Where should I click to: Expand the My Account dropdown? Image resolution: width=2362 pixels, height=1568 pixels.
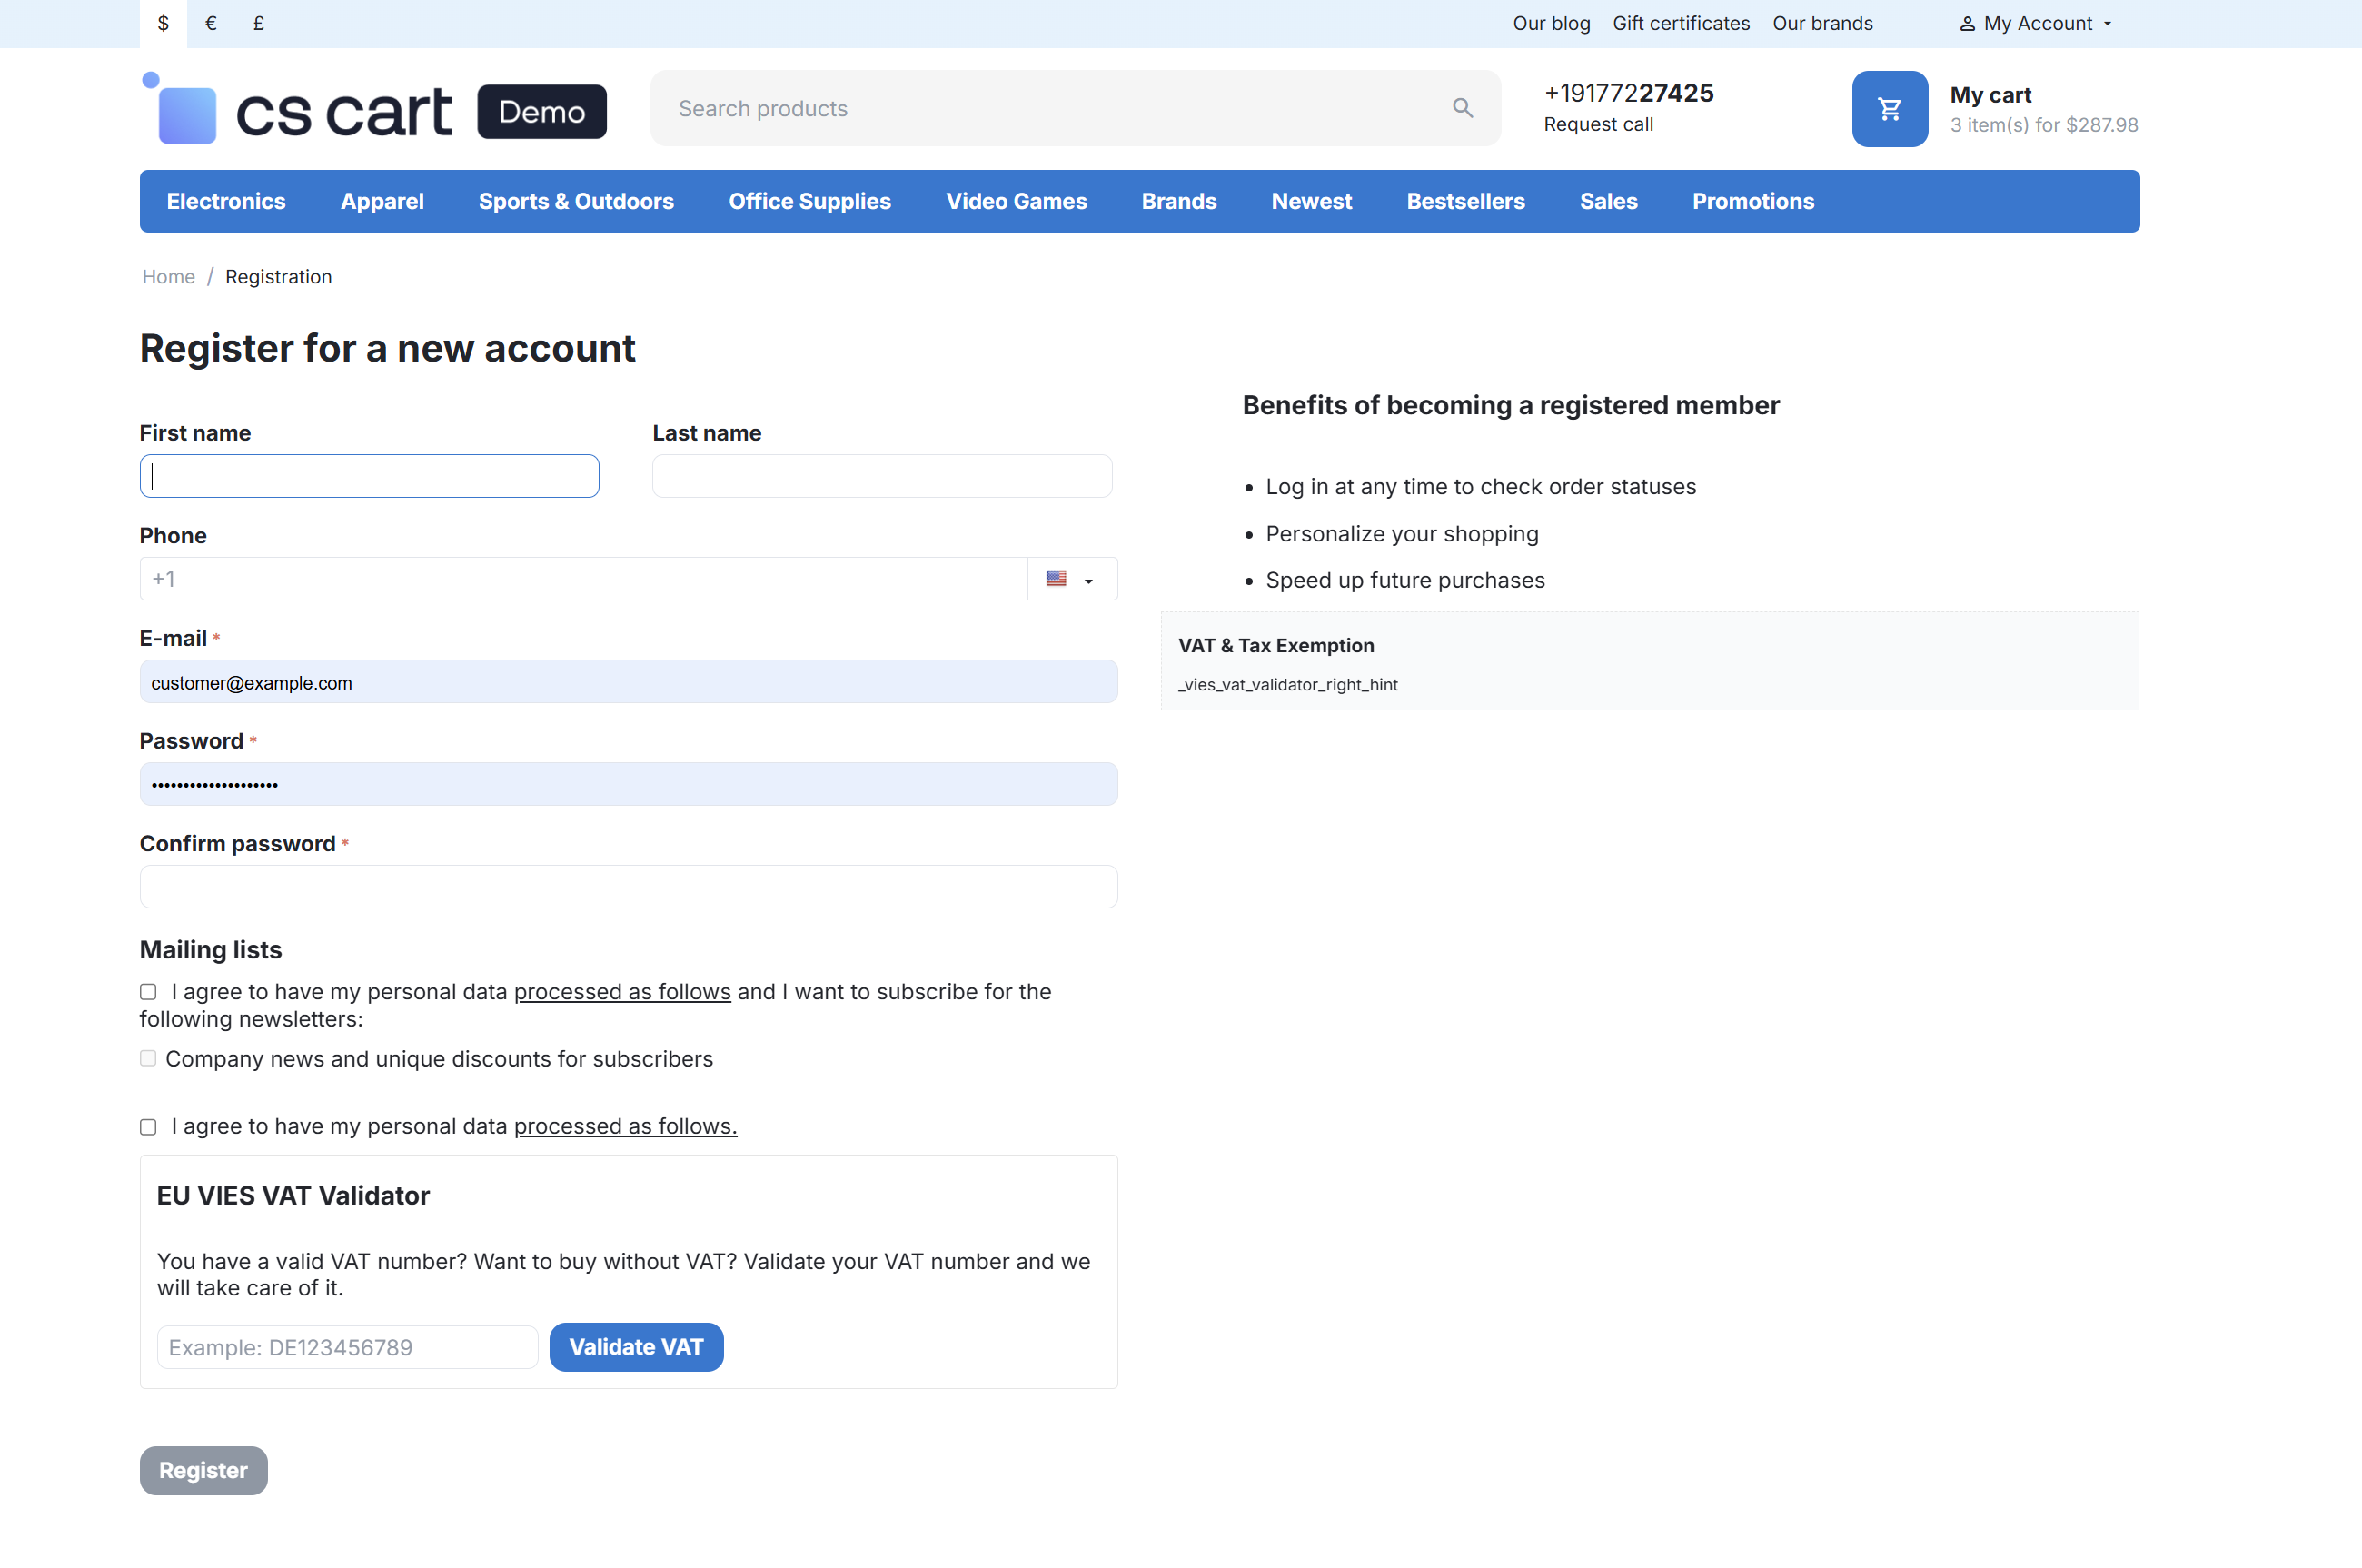tap(2035, 23)
